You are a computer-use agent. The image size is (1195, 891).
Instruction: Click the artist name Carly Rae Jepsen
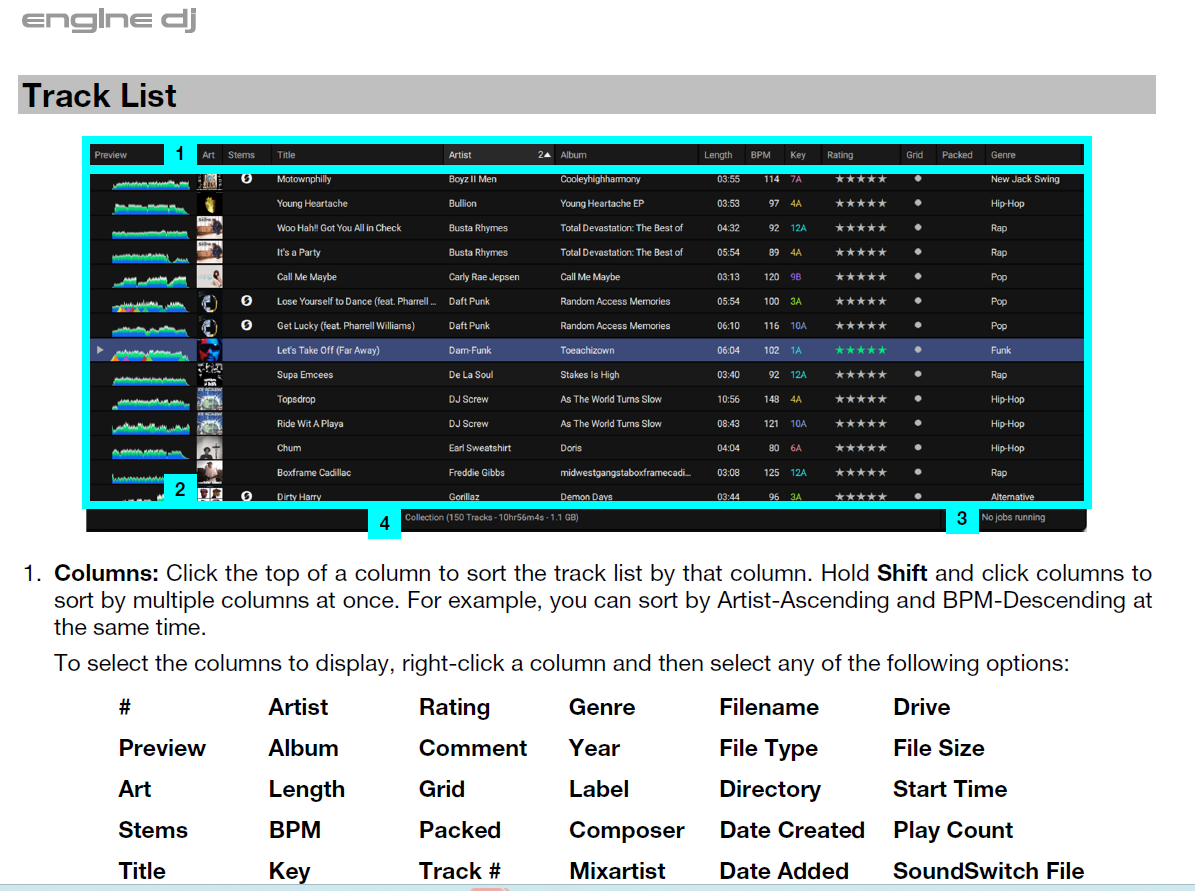(x=484, y=277)
